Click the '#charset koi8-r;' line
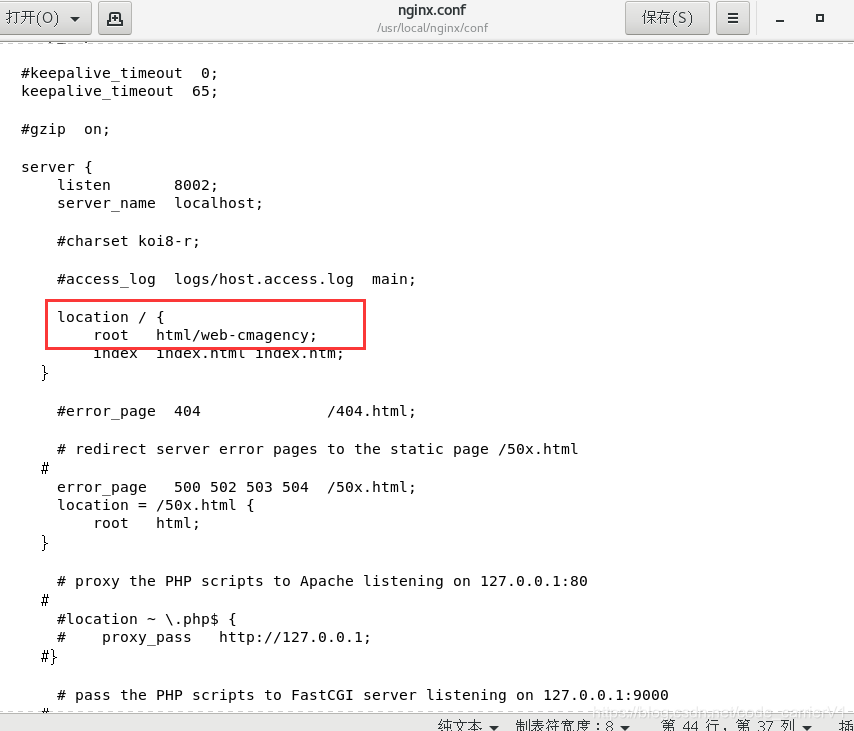 click(x=129, y=241)
